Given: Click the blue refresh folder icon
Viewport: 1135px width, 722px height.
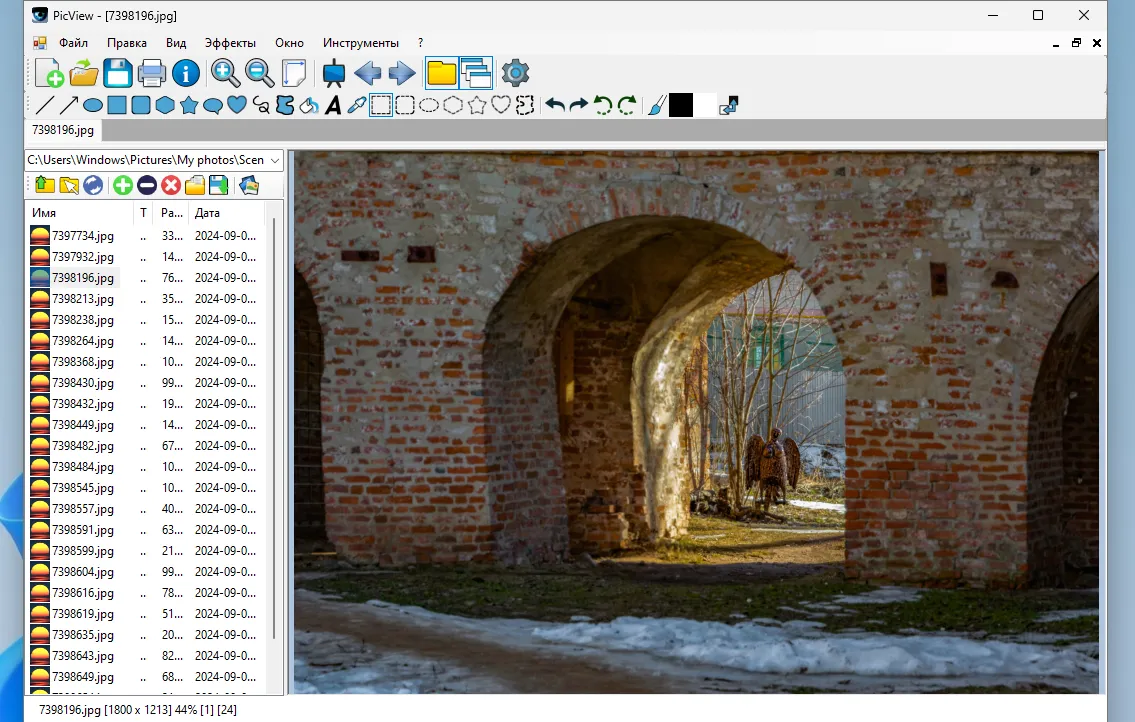Looking at the screenshot, I should 93,185.
